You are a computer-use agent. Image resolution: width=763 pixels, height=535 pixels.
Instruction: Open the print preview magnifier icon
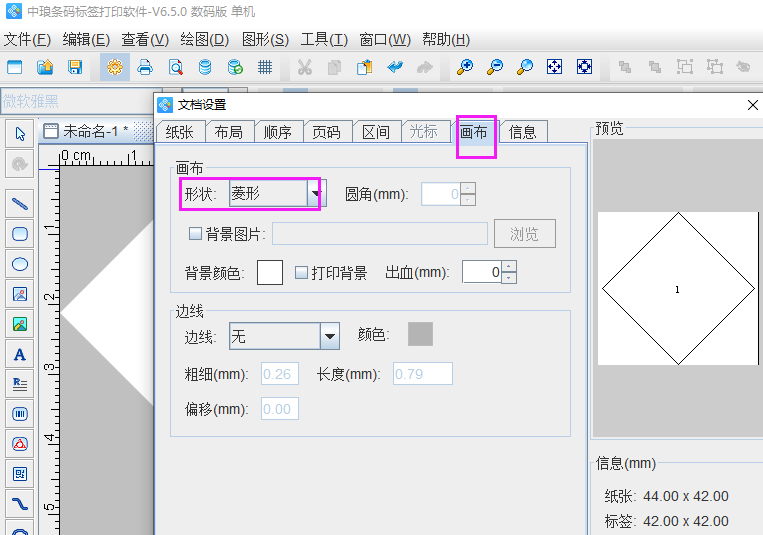coord(175,67)
